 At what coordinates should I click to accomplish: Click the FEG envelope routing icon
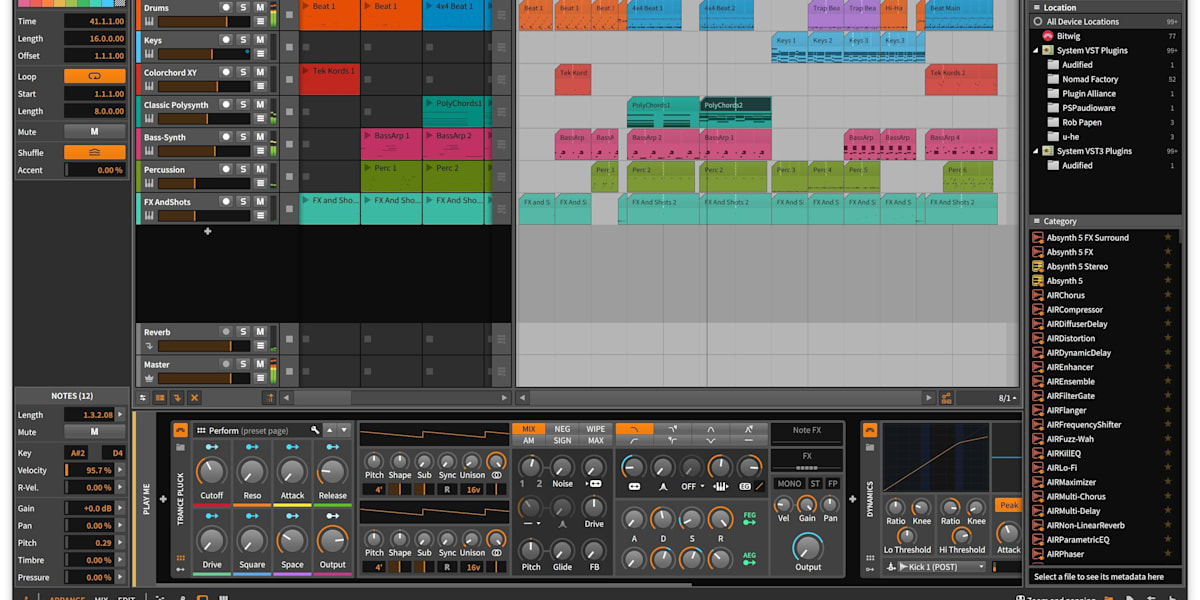(x=749, y=517)
